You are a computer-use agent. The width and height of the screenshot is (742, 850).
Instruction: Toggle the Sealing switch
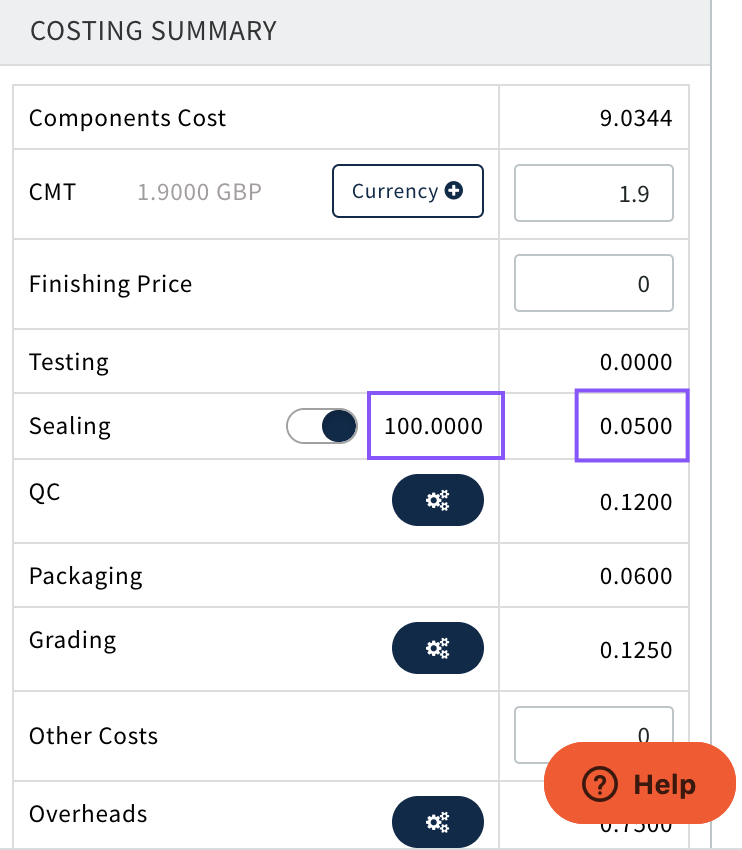[323, 426]
